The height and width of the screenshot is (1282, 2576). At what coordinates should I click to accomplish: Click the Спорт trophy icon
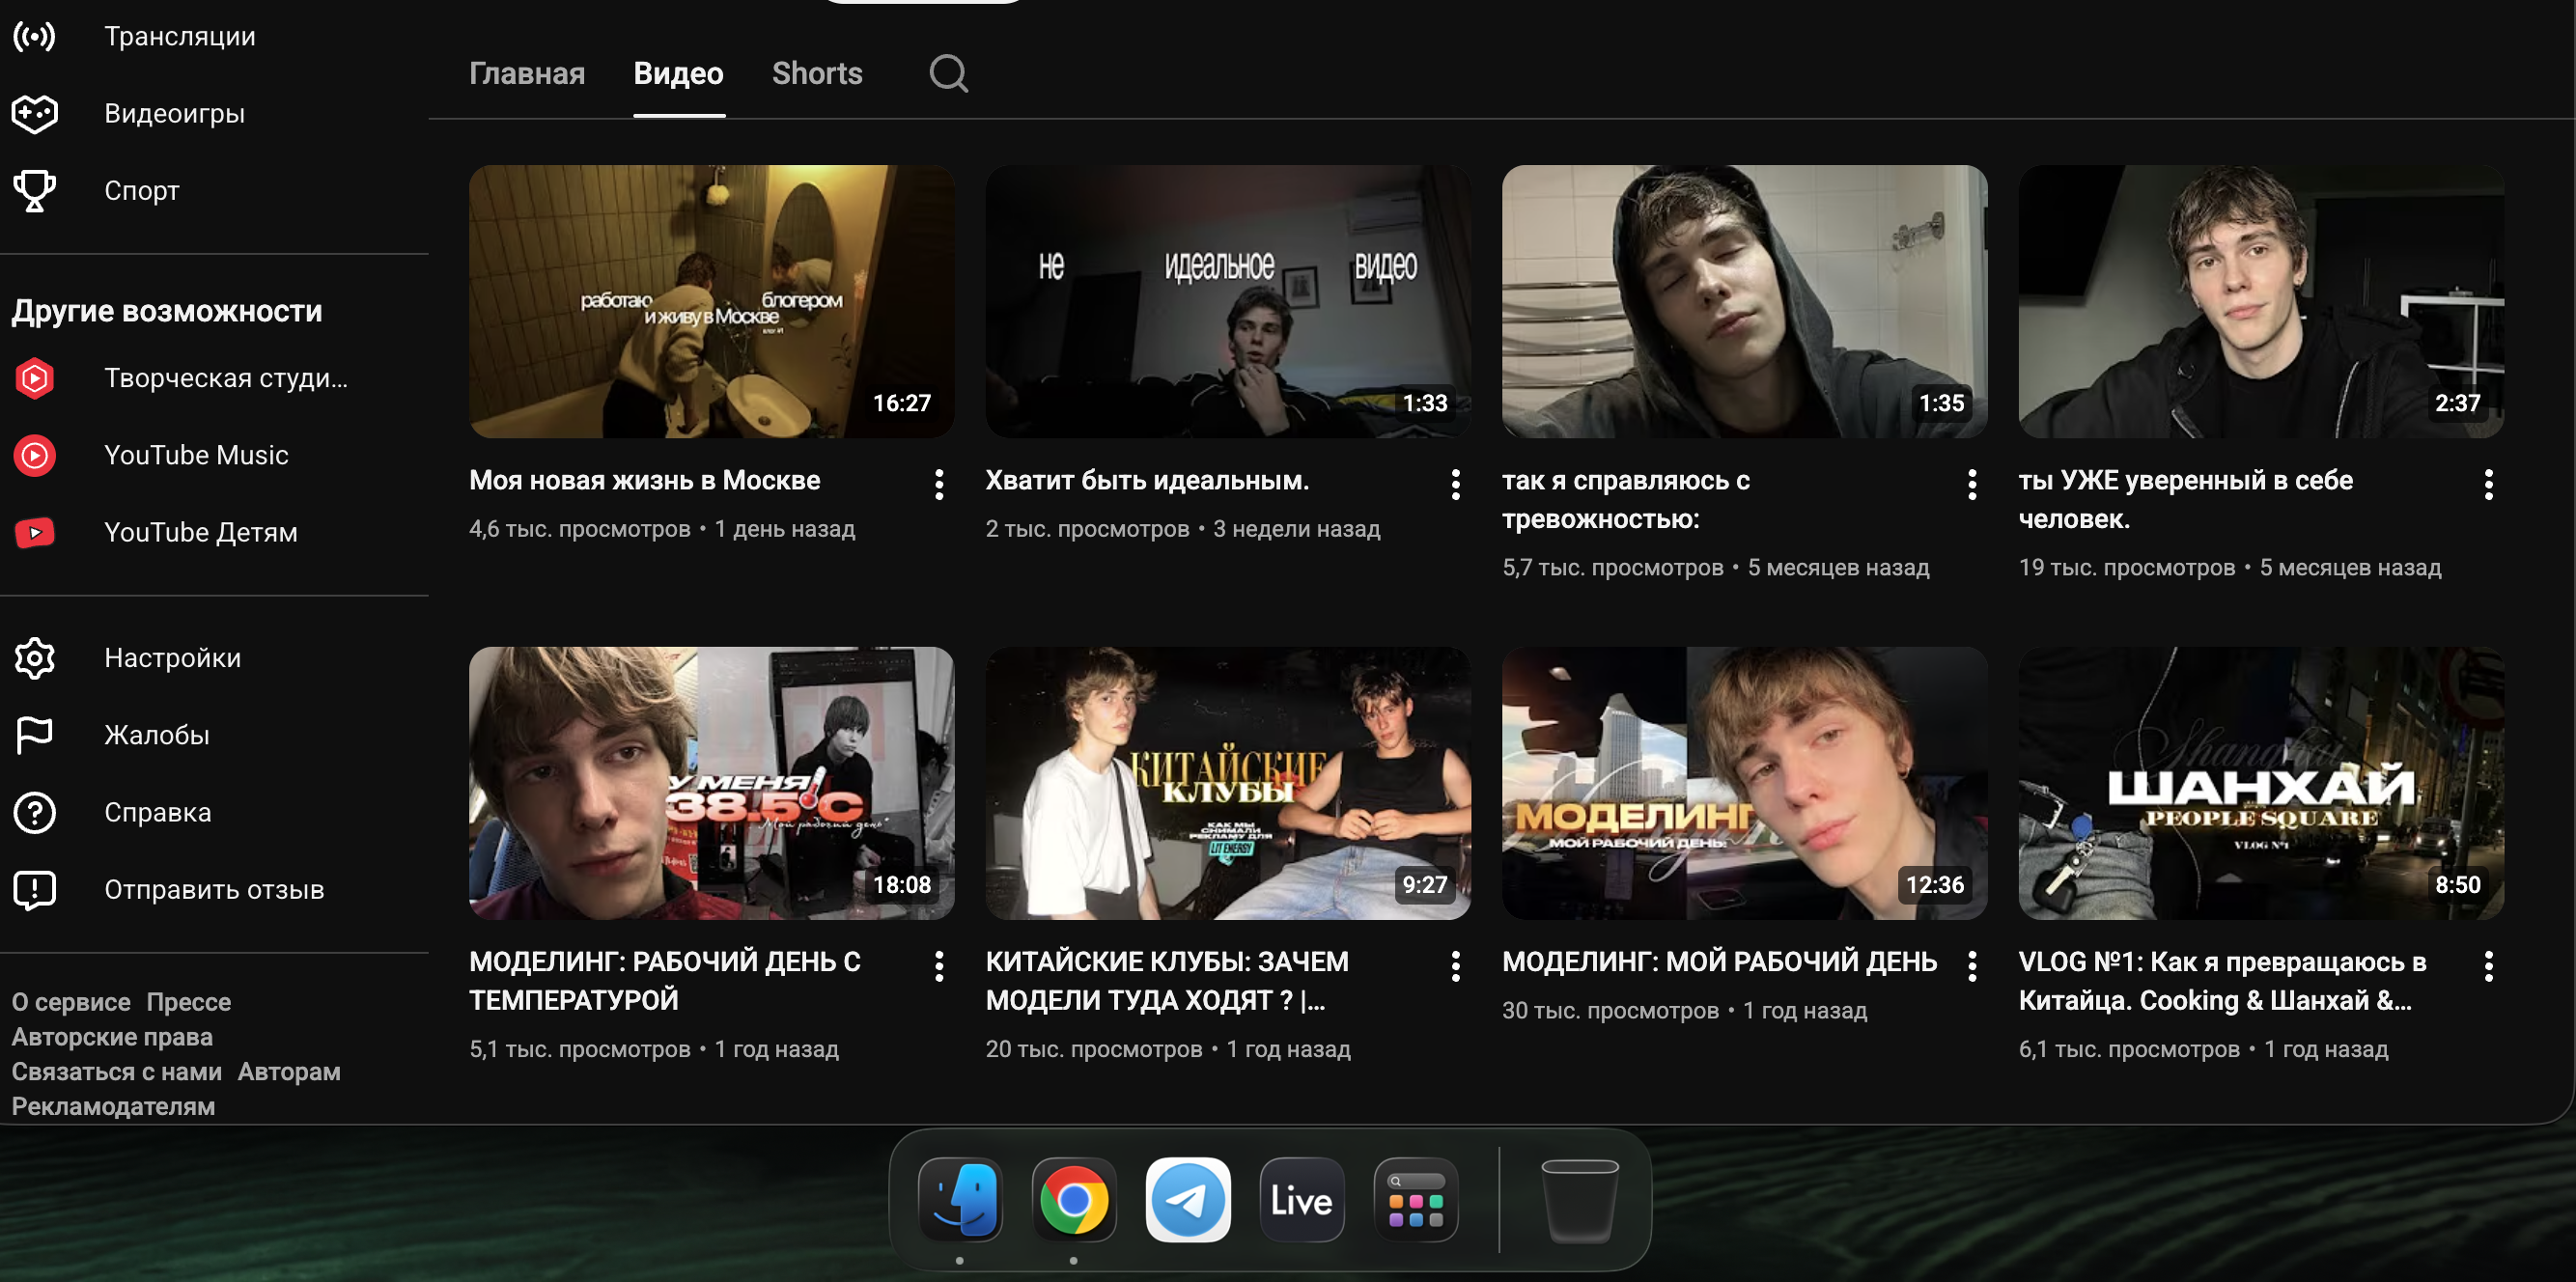coord(35,191)
